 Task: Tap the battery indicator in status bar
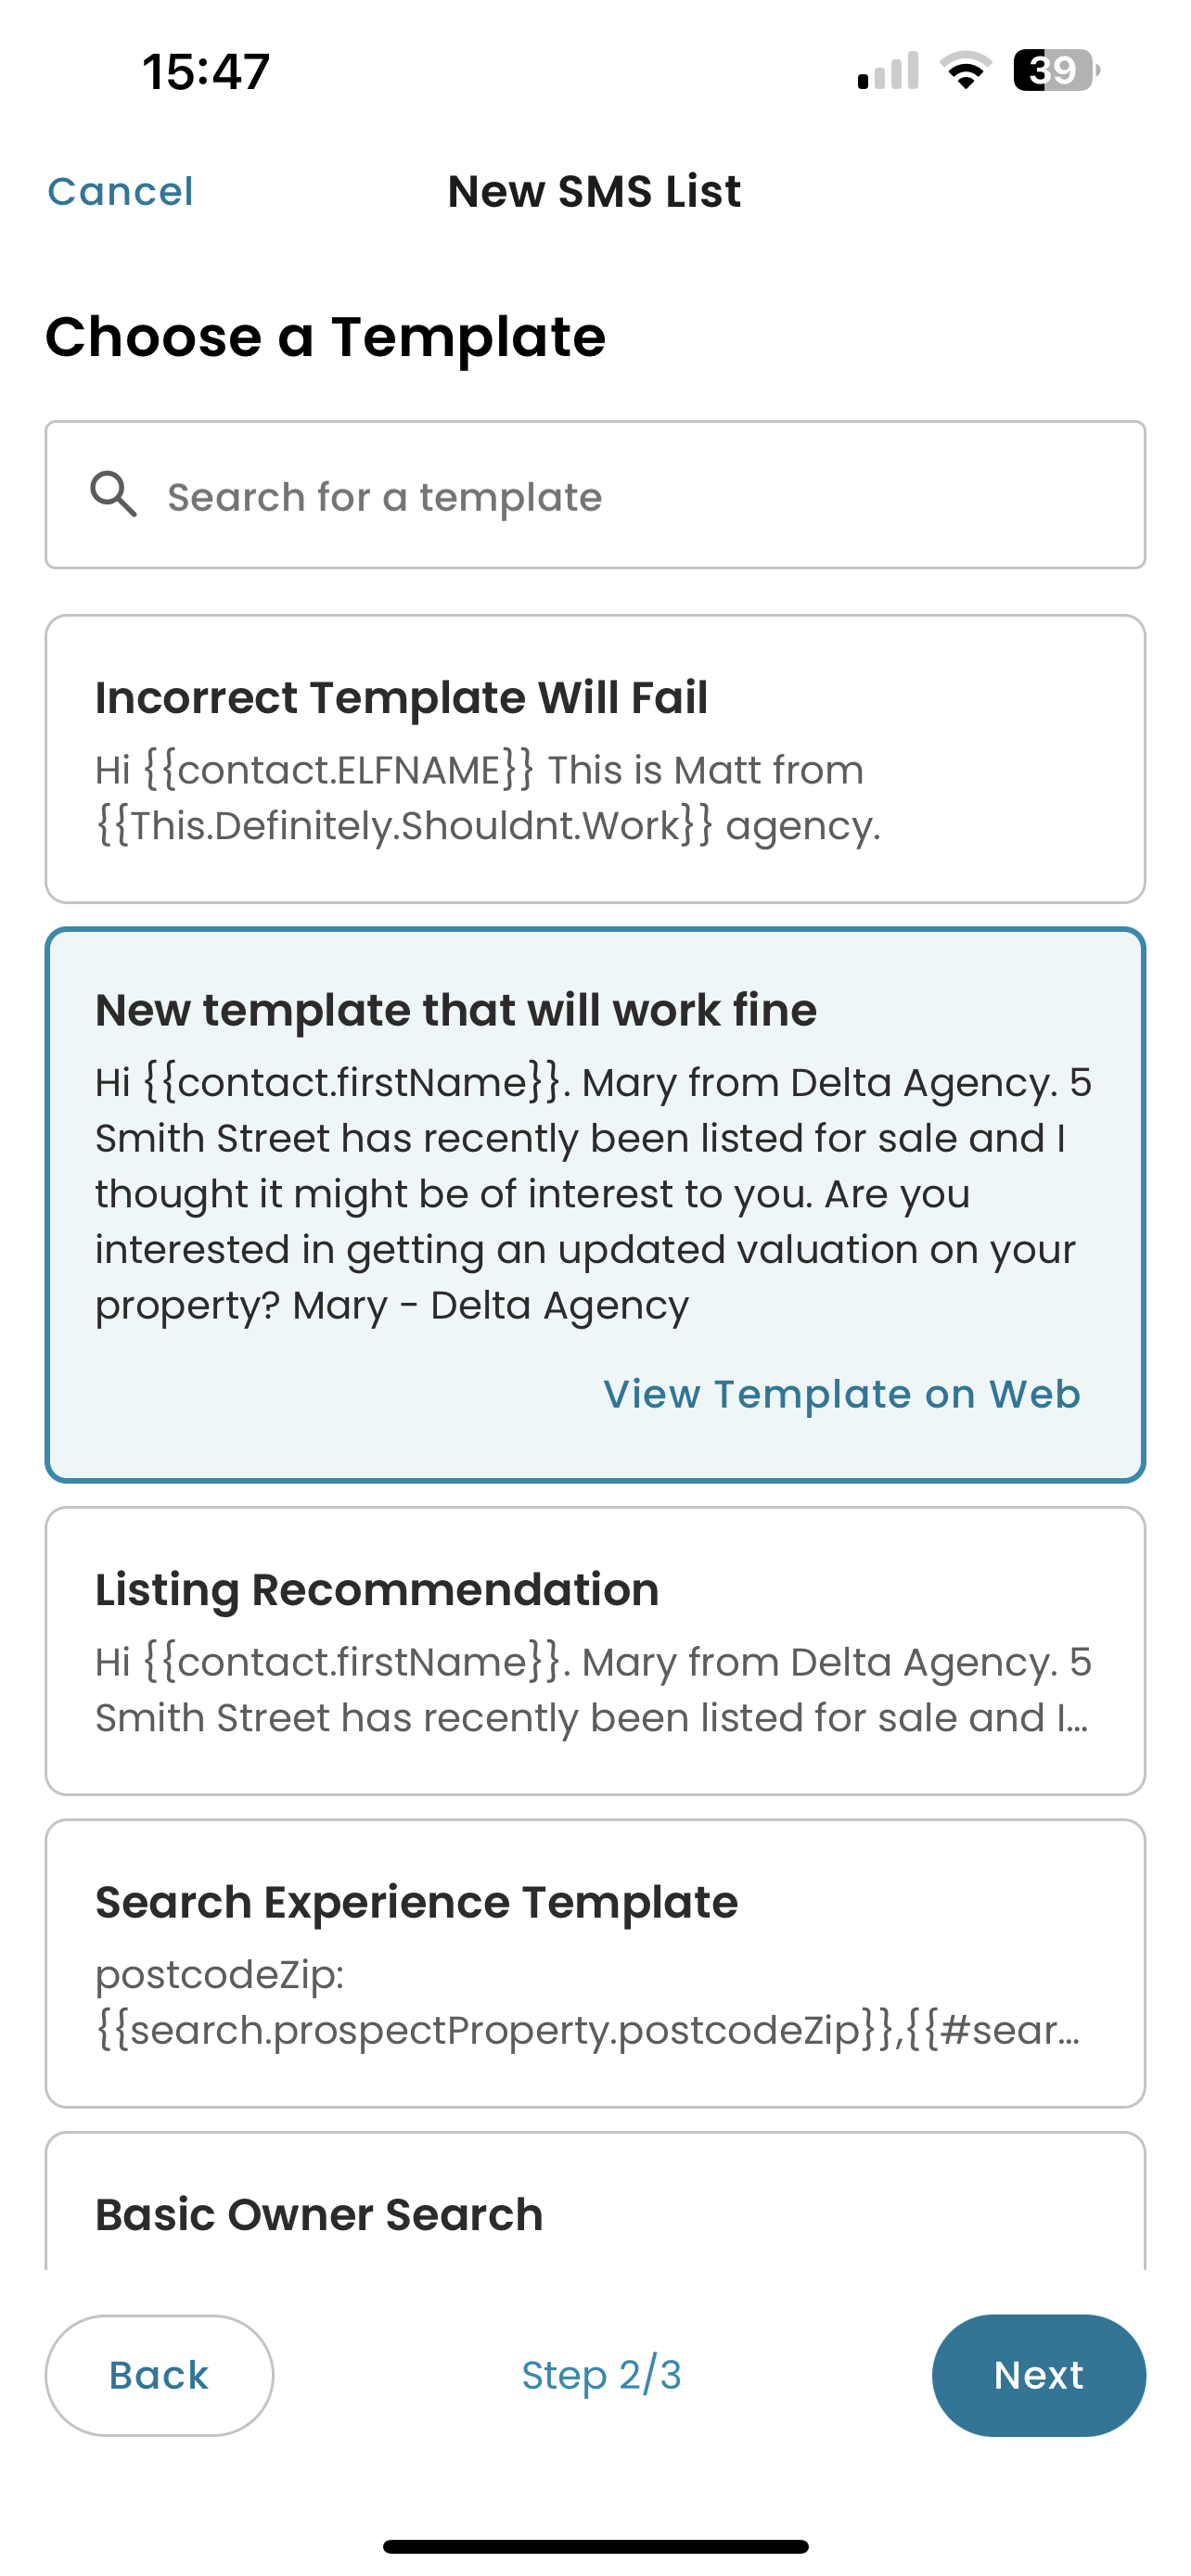[1056, 70]
